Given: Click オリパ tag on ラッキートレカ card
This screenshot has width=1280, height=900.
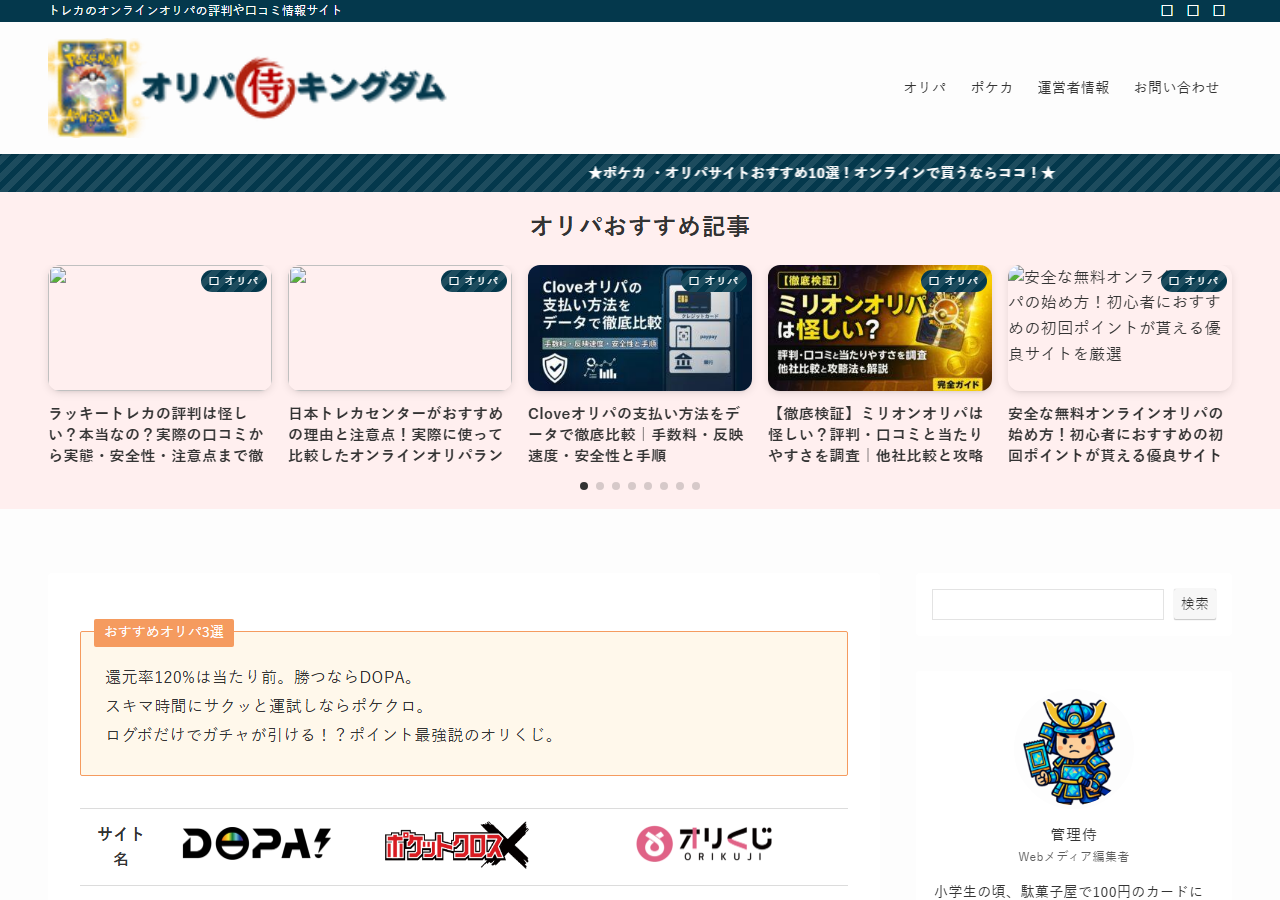Looking at the screenshot, I should [x=234, y=281].
